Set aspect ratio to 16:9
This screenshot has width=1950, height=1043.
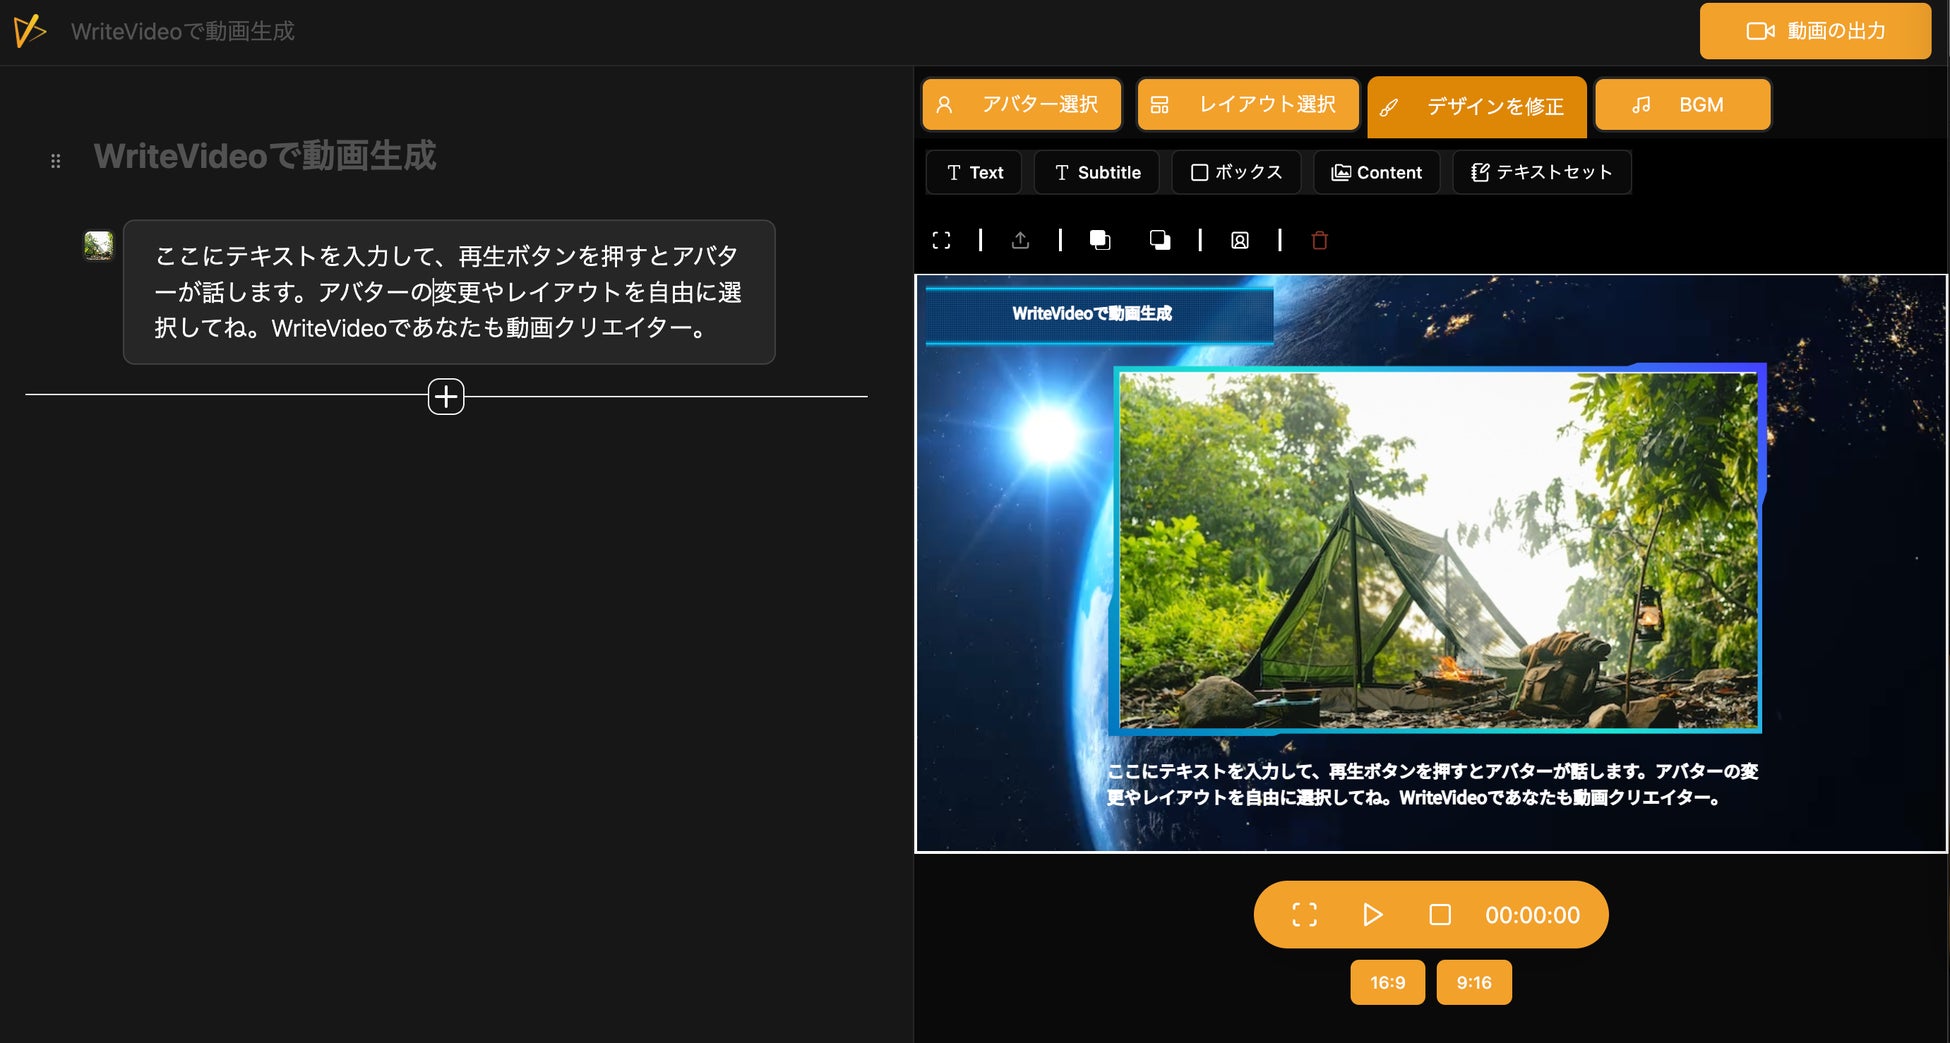[1388, 982]
